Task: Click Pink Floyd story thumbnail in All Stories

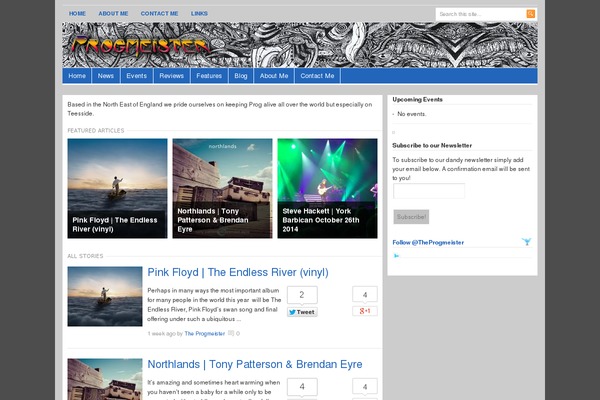Action: point(105,296)
